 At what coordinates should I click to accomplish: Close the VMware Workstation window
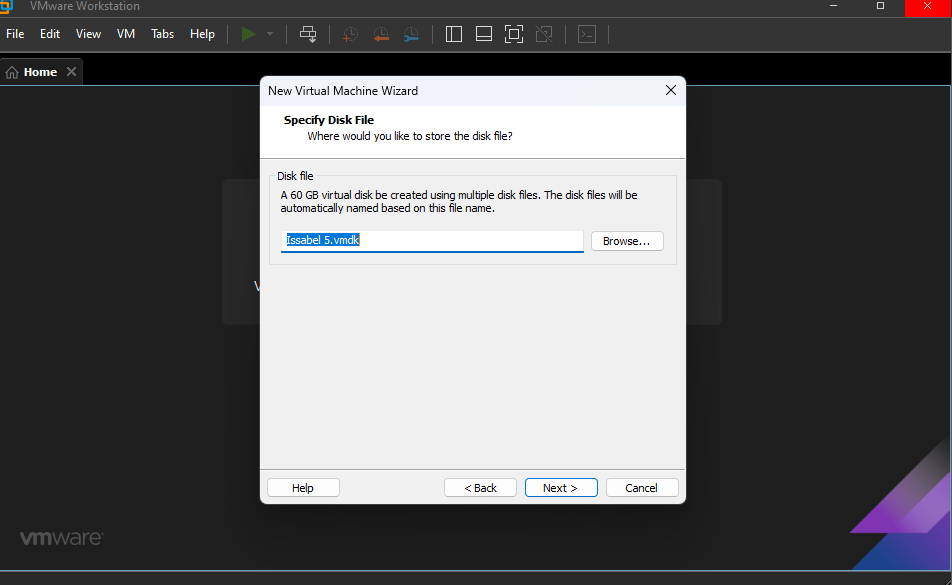click(x=928, y=7)
